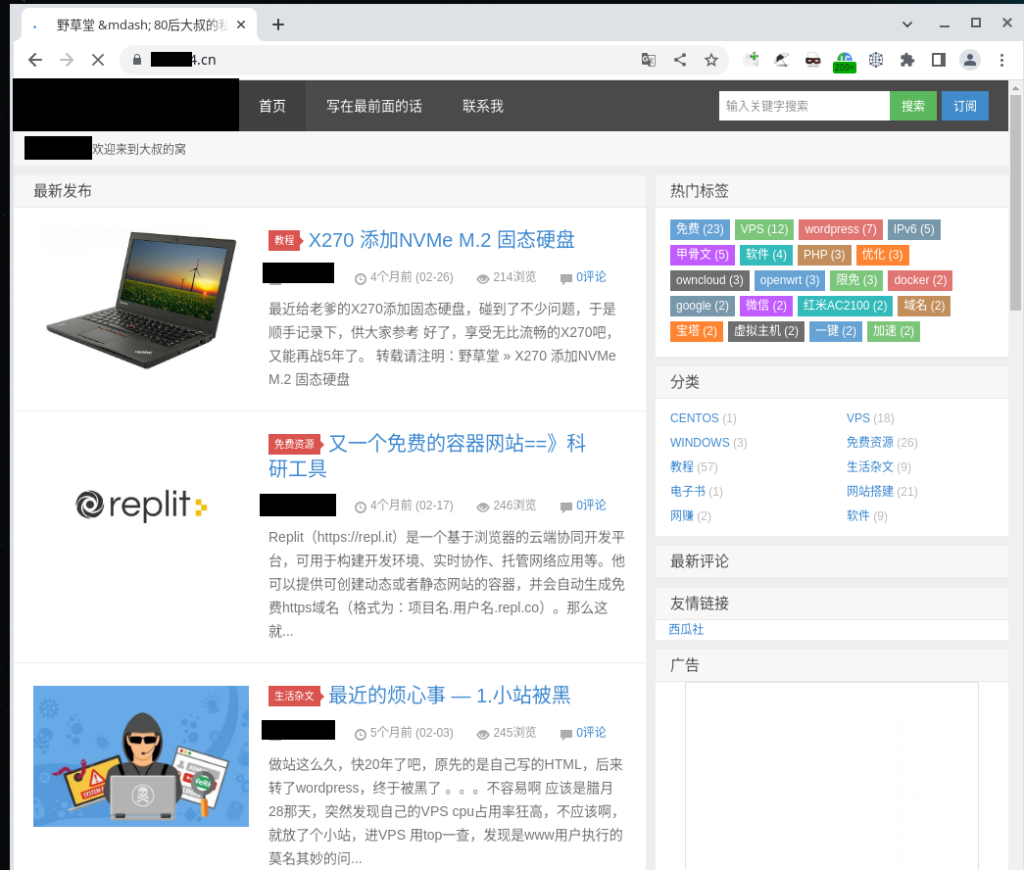
Task: Open the Chrome profile avatar
Action: pyautogui.click(x=969, y=60)
